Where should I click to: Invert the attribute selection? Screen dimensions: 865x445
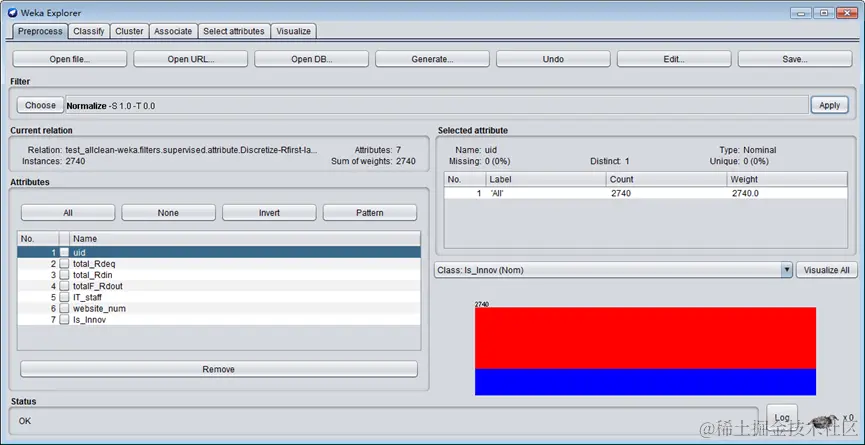pyautogui.click(x=269, y=213)
